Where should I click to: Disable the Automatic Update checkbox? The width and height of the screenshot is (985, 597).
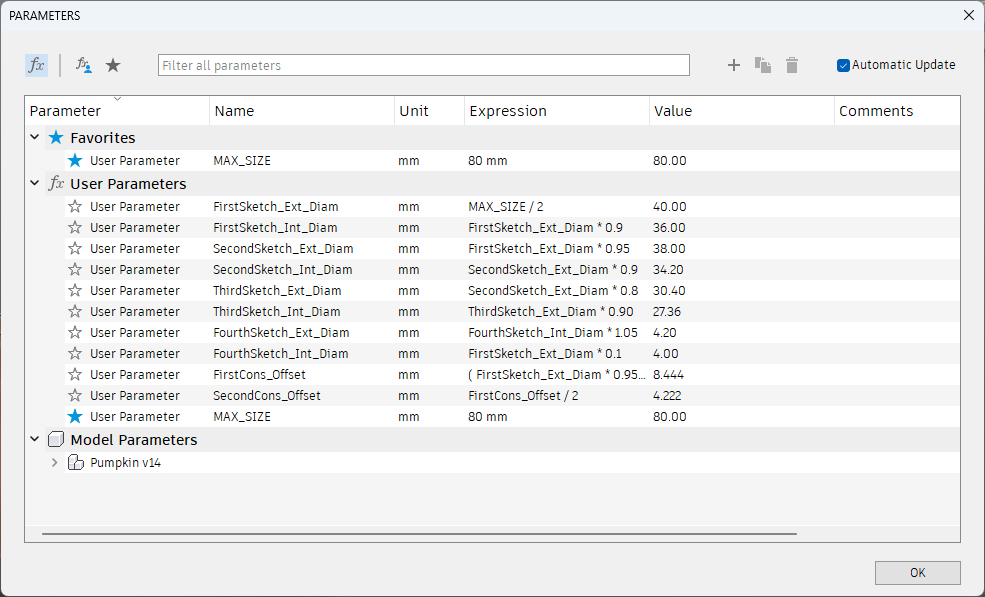843,65
